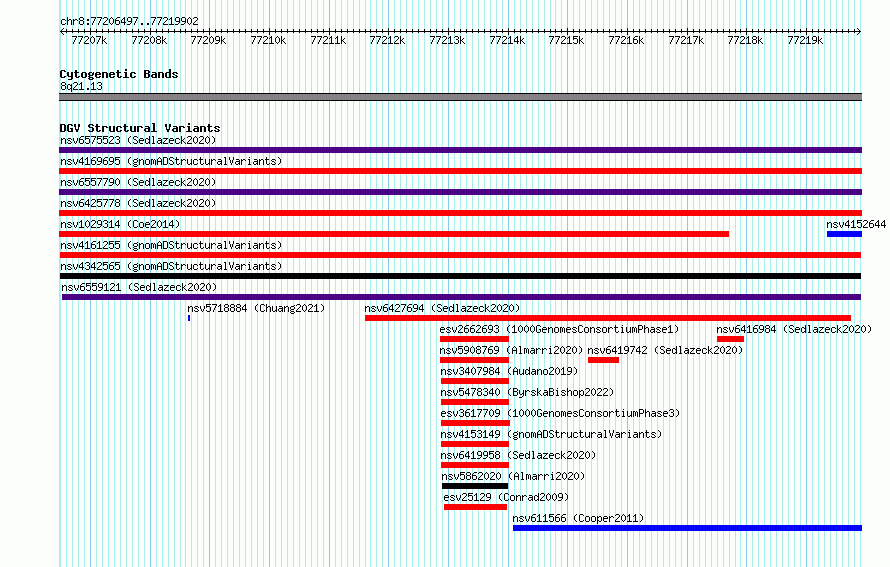Open the nsv6557790 (Sedlazeck2020) variant label
Screen dimensions: 890x567
[138, 182]
